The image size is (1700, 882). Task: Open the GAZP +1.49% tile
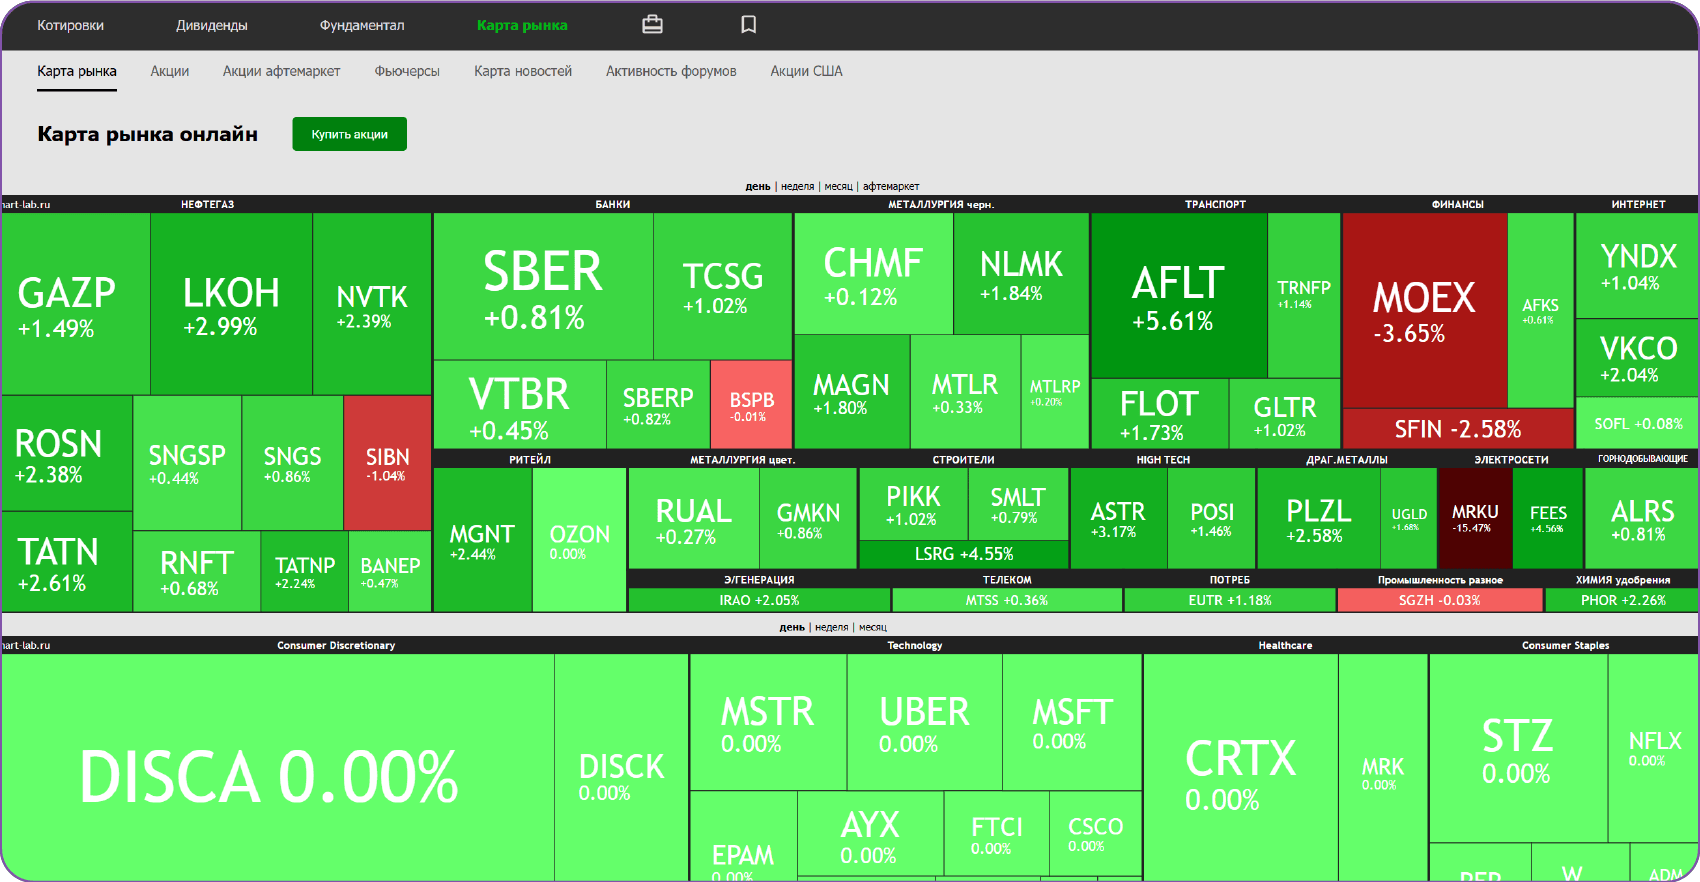click(x=76, y=304)
